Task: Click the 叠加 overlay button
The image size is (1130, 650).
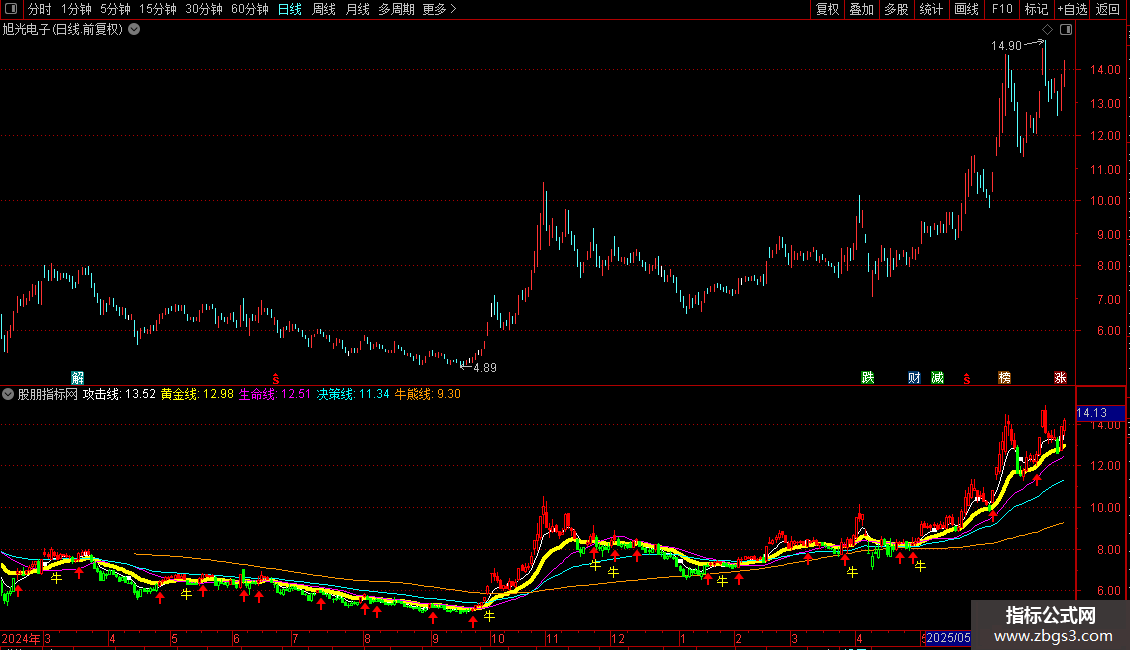Action: pyautogui.click(x=861, y=9)
